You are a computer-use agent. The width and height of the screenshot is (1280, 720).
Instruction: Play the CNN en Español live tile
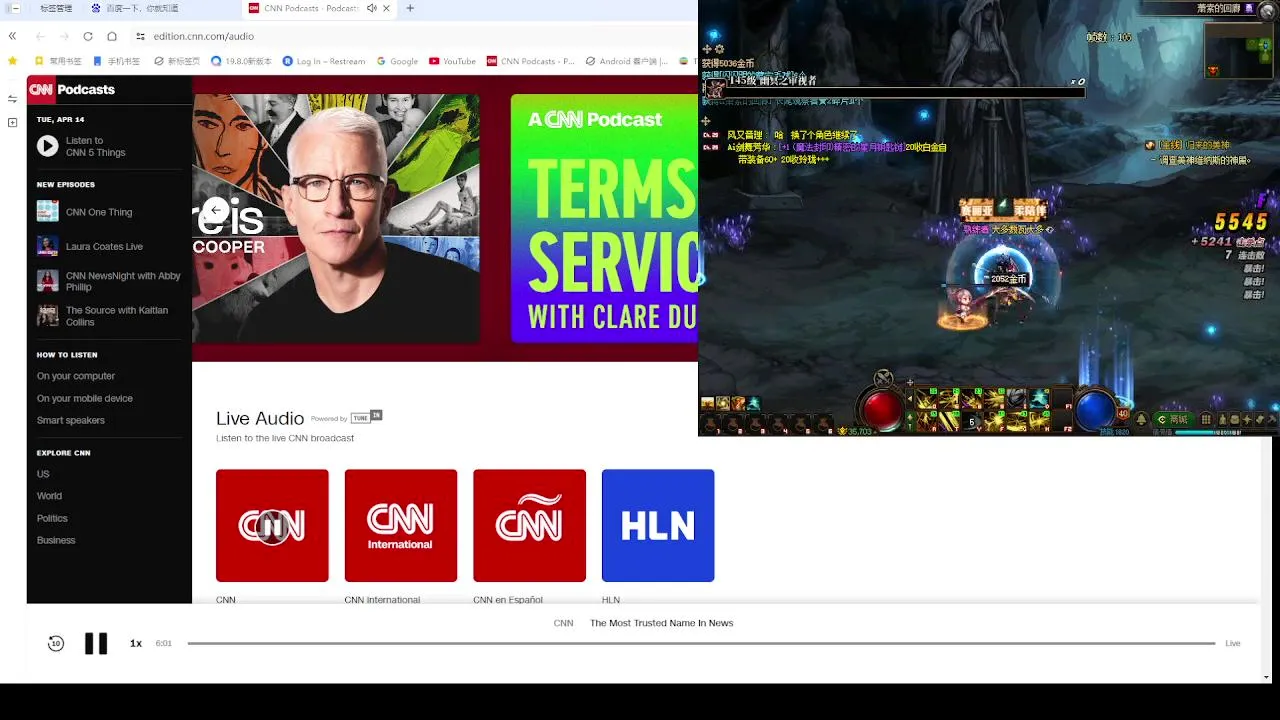click(x=529, y=526)
